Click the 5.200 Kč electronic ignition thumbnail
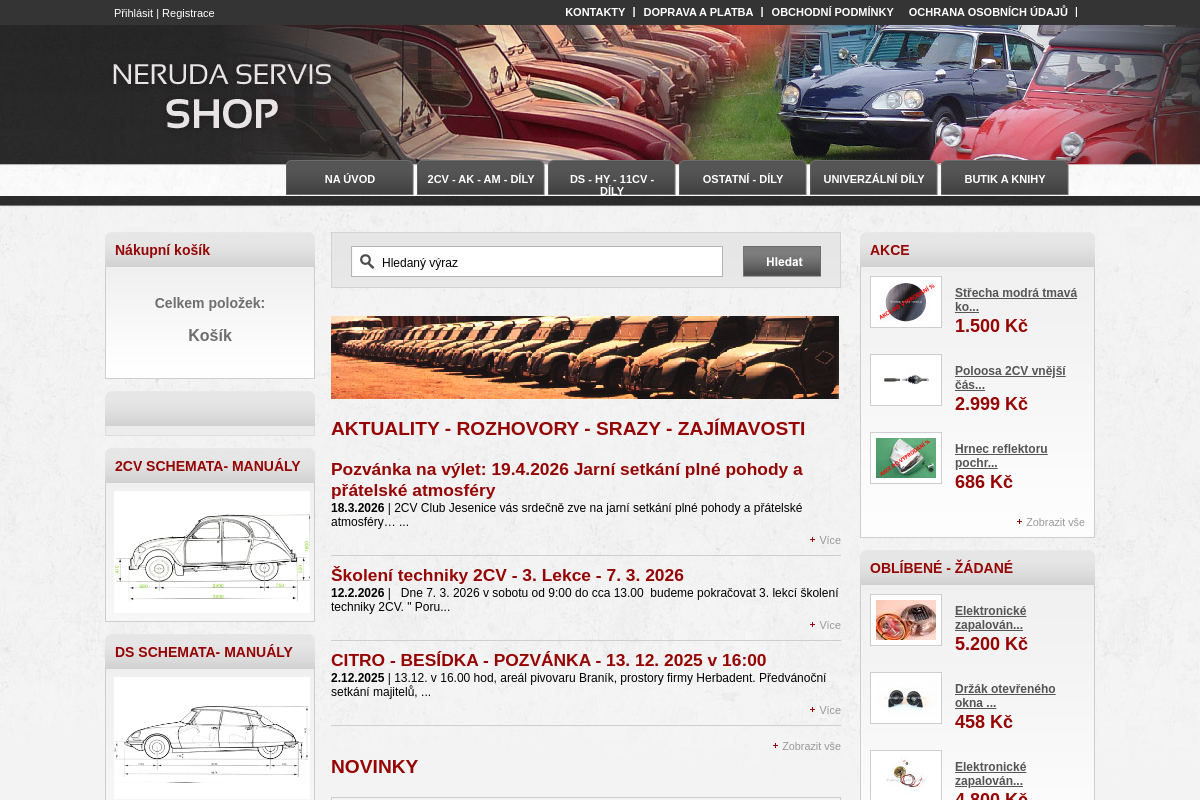The width and height of the screenshot is (1200, 800). (905, 620)
